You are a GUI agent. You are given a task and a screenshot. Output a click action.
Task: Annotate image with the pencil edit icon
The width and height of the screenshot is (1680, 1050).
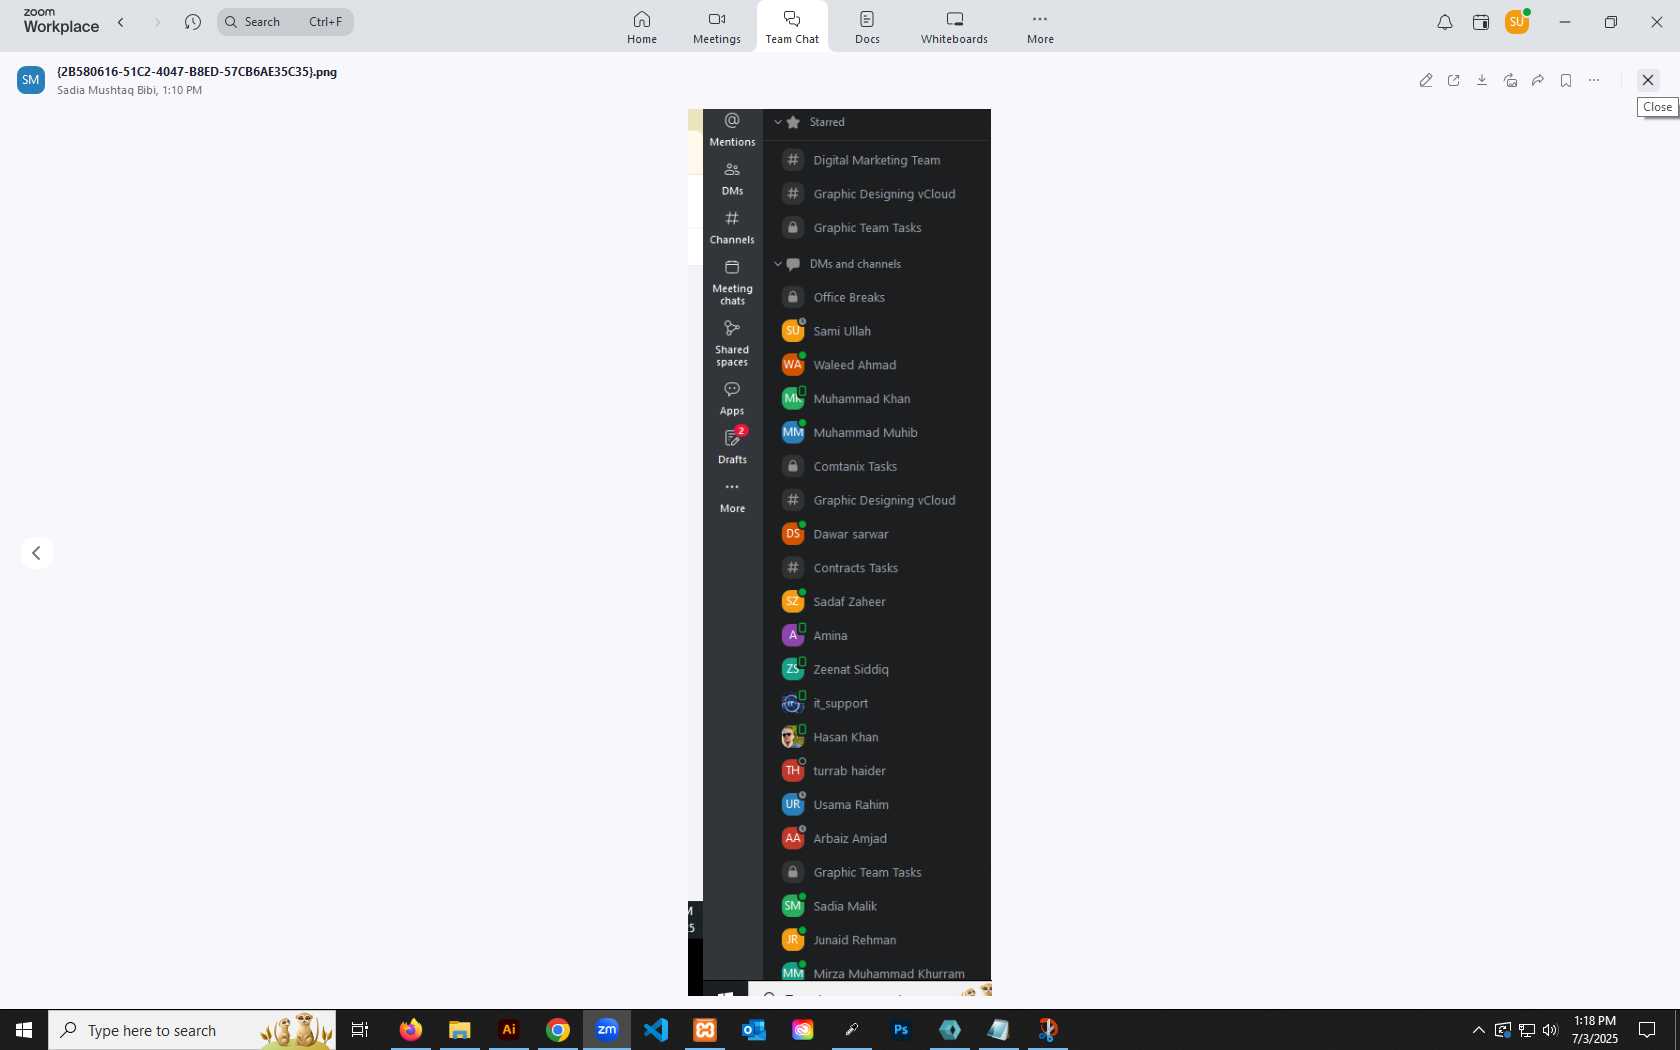(x=1426, y=80)
